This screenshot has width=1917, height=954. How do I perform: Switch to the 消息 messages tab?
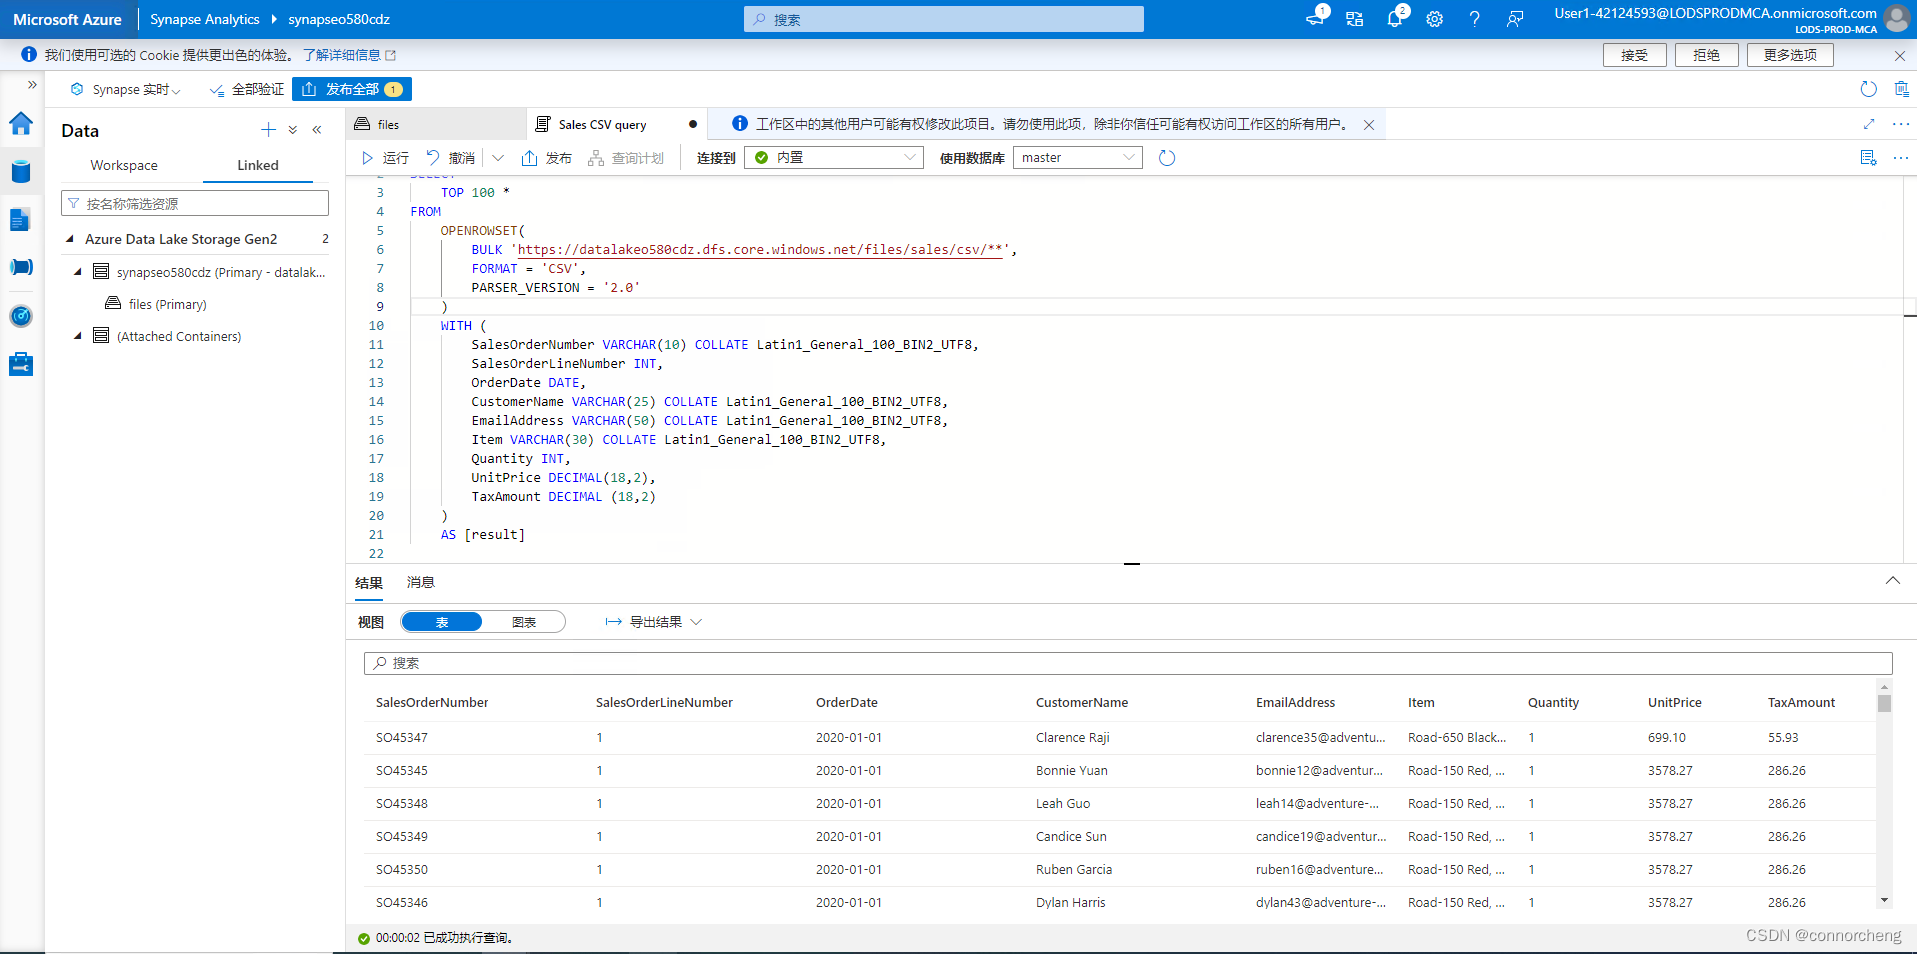pos(421,583)
